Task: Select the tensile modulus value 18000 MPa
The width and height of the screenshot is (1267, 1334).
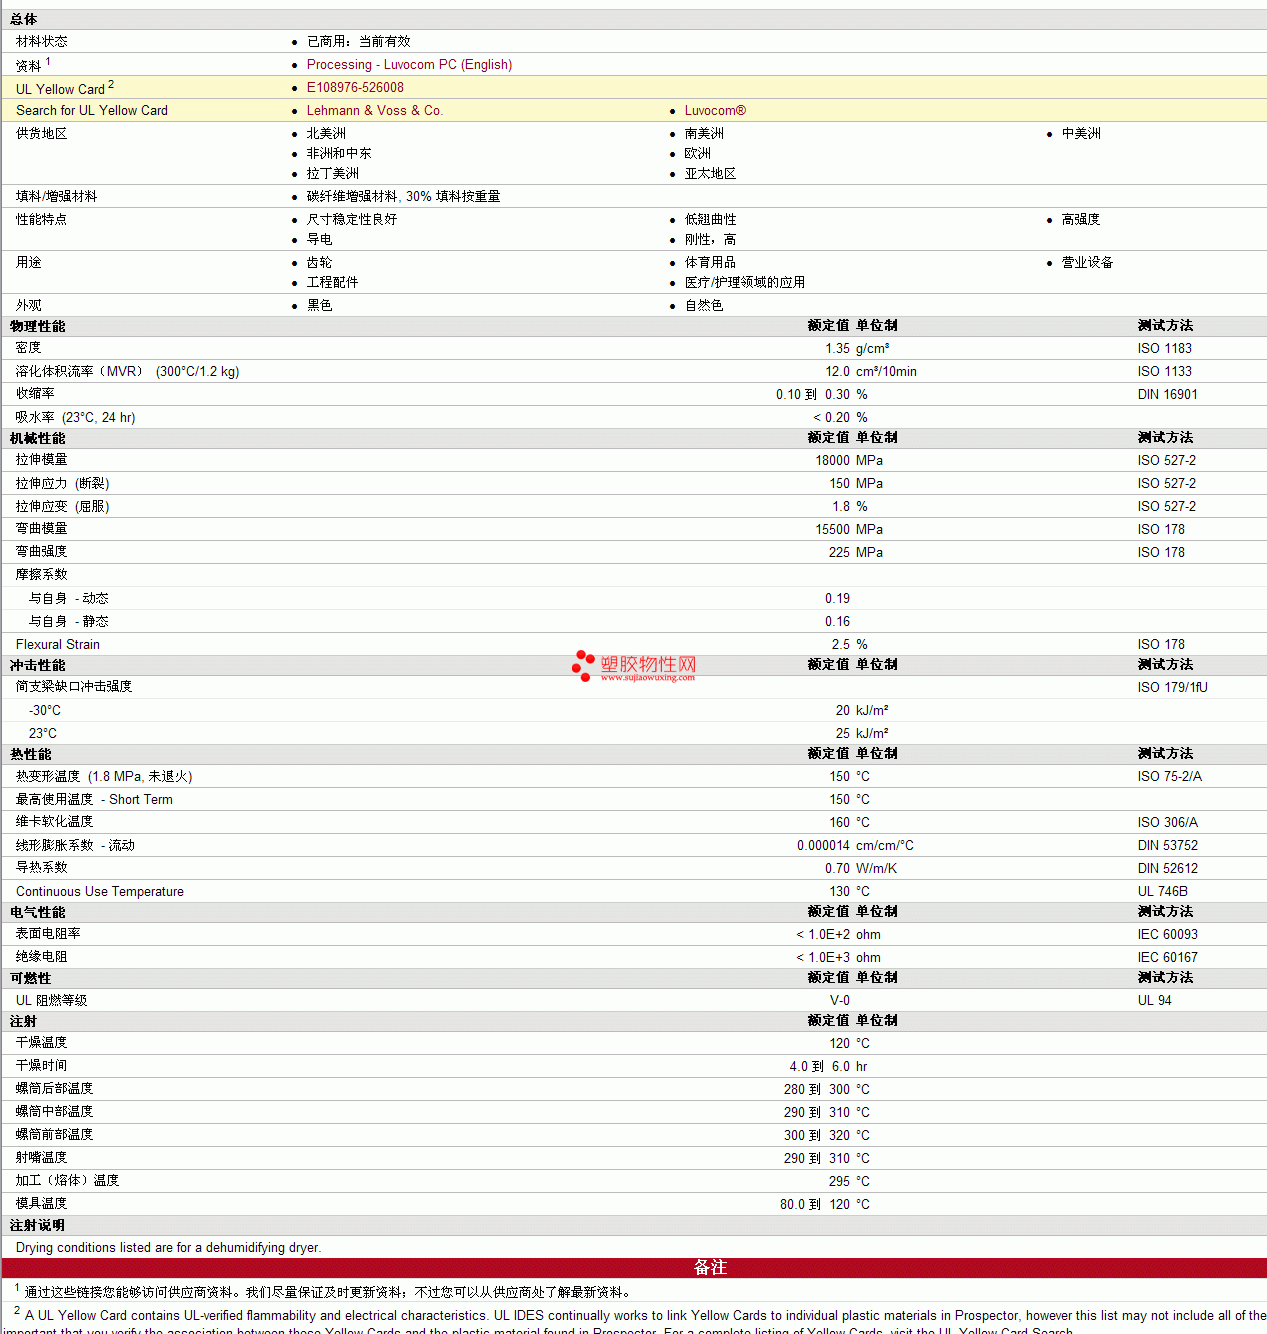Action: 849,460
